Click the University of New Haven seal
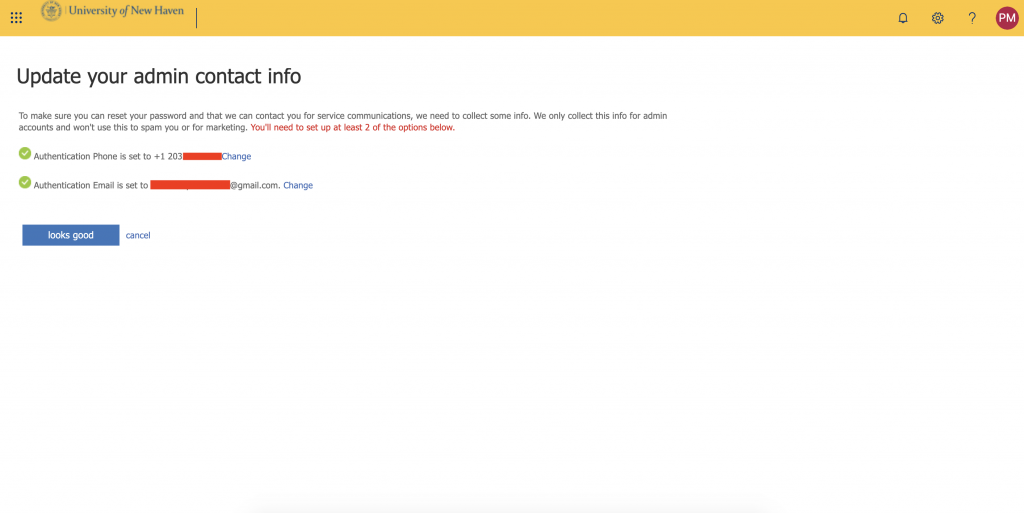This screenshot has width=1024, height=513. [51, 11]
